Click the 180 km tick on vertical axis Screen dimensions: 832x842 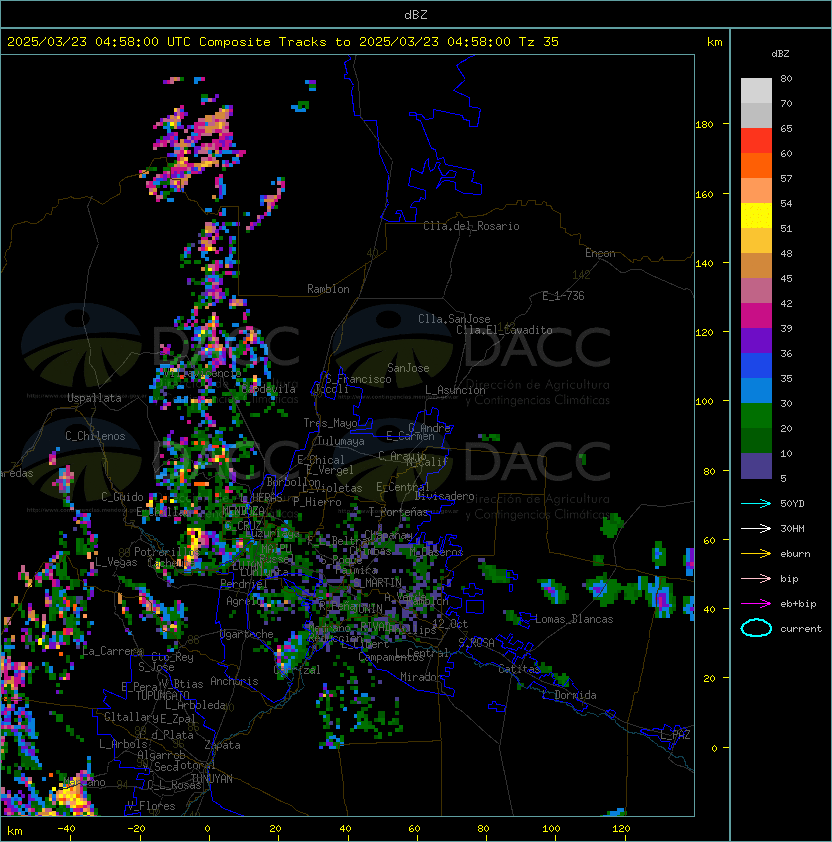tap(704, 125)
